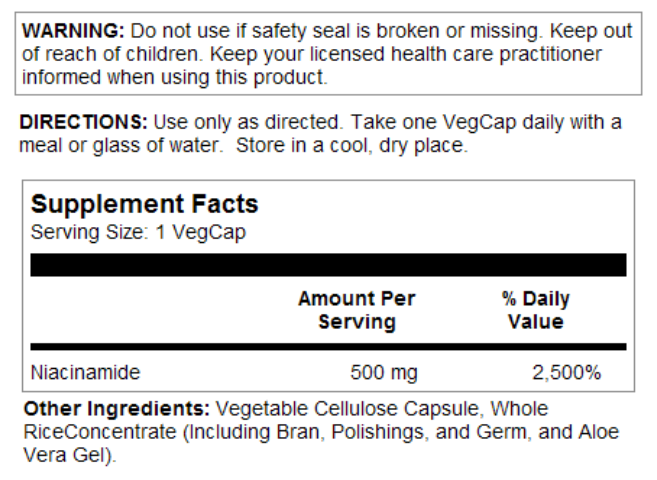Click the Other Ingredients label
The height and width of the screenshot is (480, 657).
(x=116, y=409)
